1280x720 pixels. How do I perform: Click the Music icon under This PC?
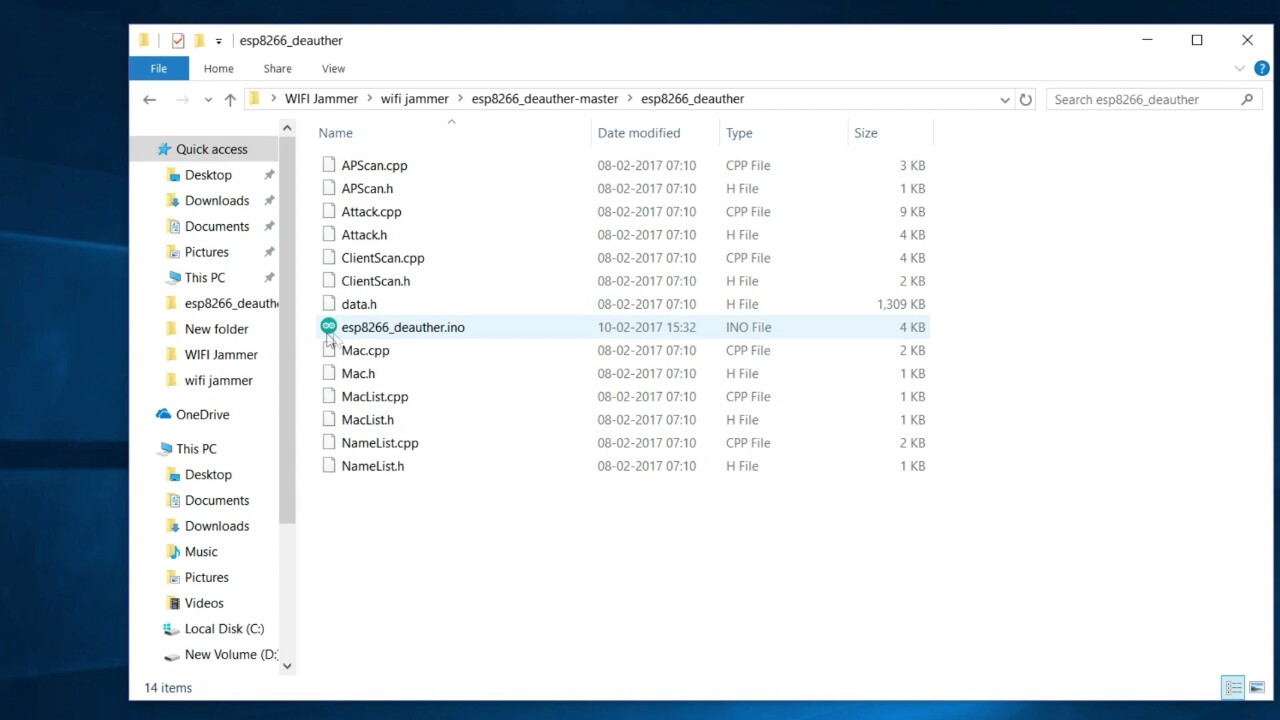(x=174, y=552)
